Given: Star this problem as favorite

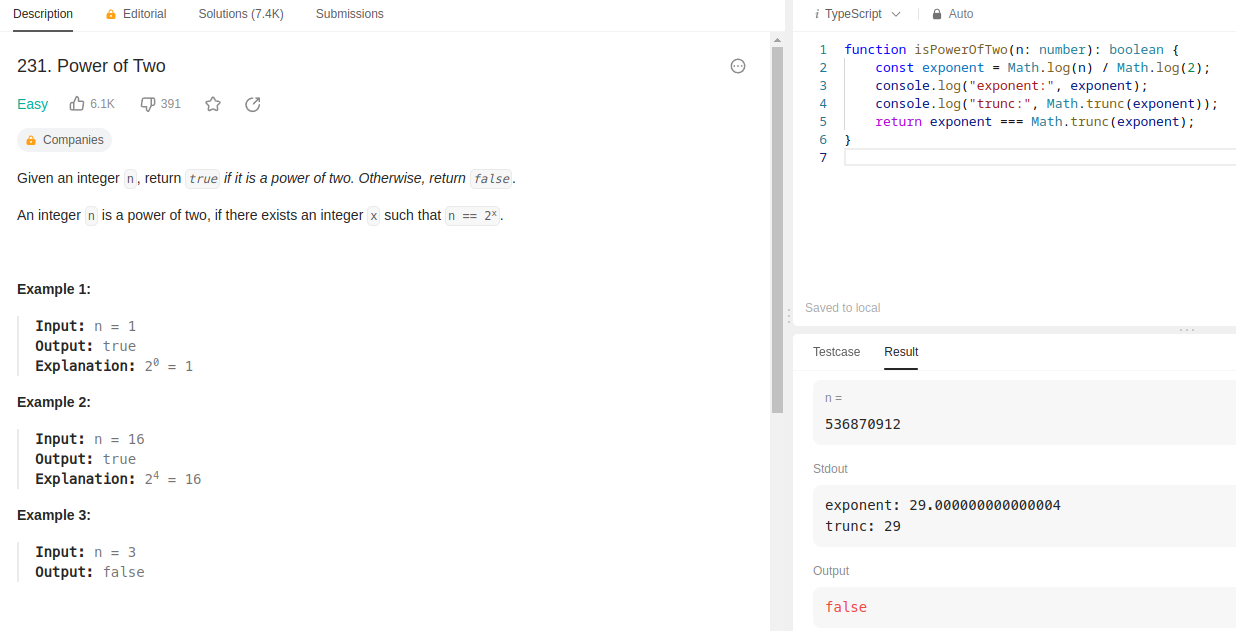Looking at the screenshot, I should [x=213, y=104].
